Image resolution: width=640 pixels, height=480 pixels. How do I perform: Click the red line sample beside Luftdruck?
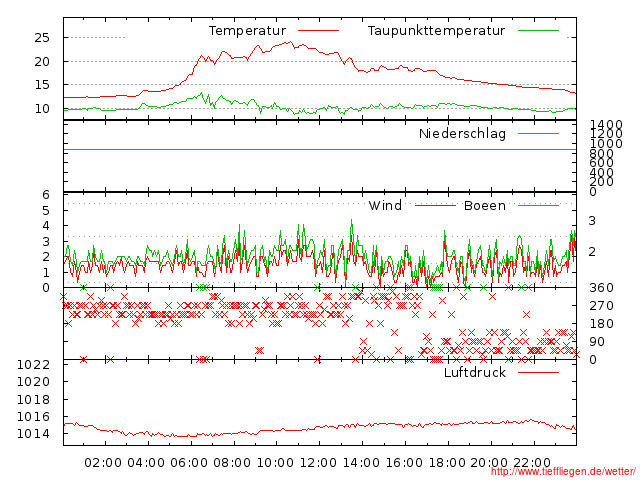pyautogui.click(x=539, y=373)
